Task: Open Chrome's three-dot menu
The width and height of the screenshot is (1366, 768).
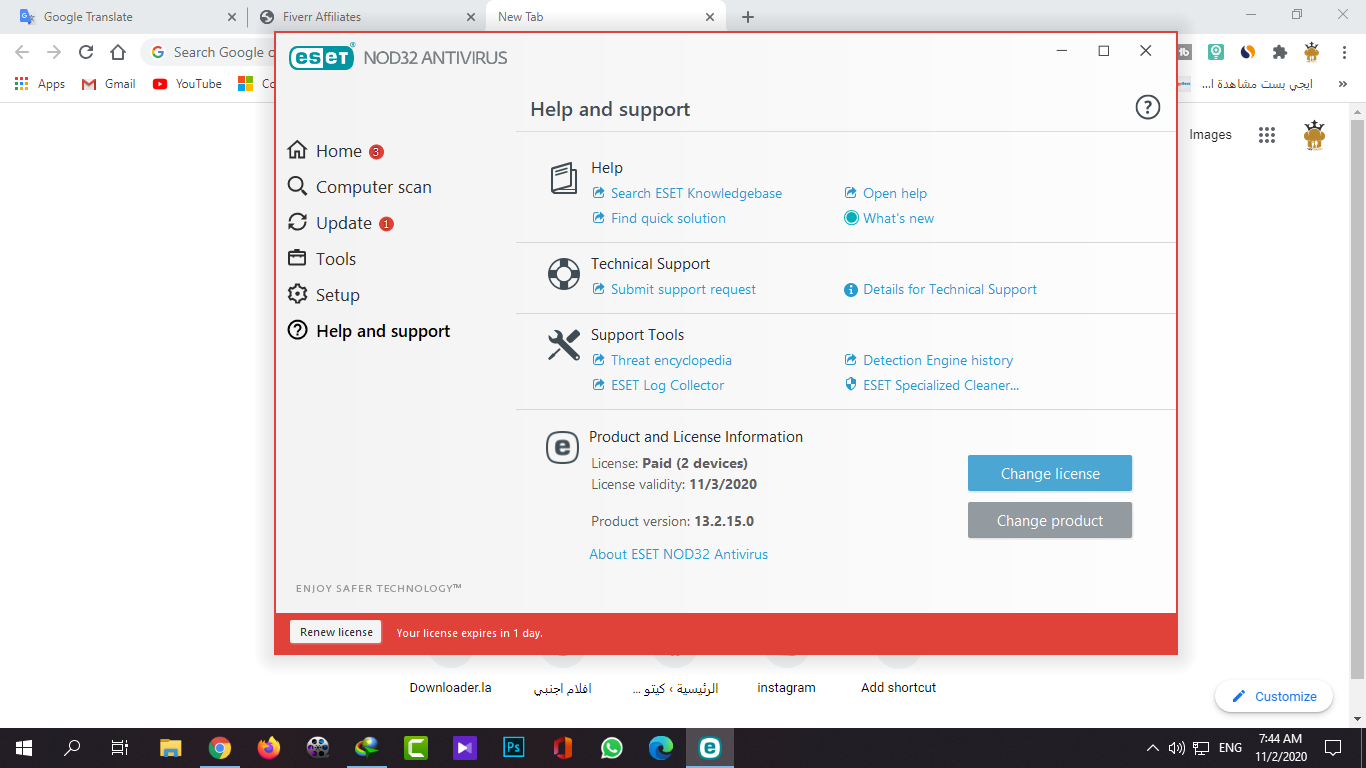Action: [x=1345, y=52]
